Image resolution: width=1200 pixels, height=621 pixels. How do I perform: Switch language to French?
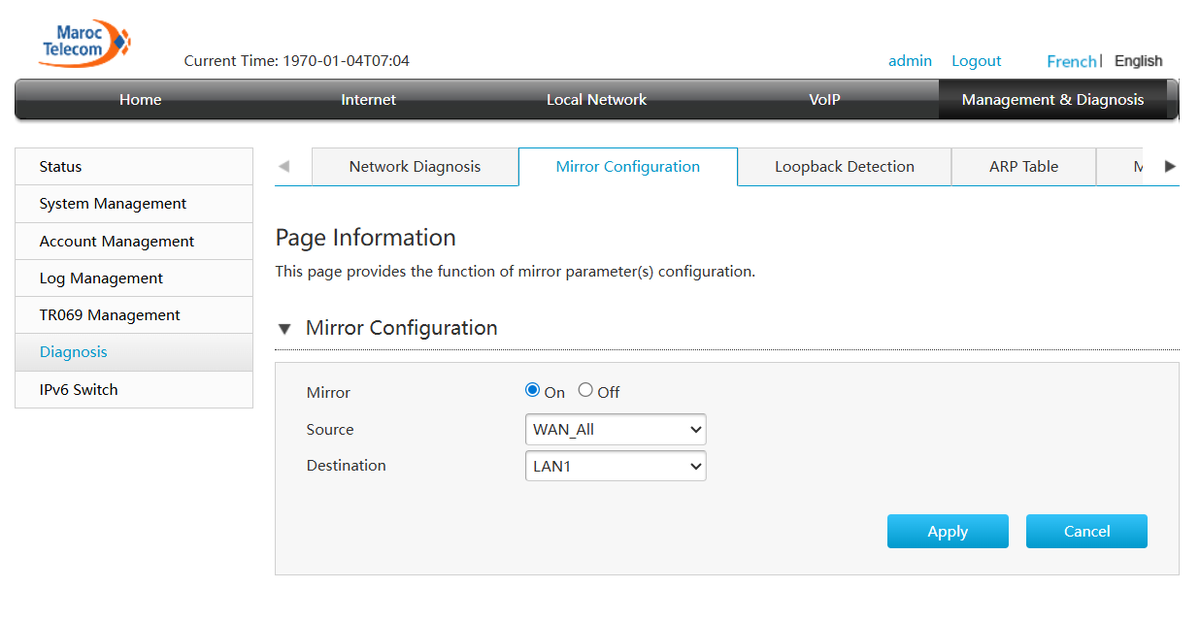pyautogui.click(x=1072, y=61)
